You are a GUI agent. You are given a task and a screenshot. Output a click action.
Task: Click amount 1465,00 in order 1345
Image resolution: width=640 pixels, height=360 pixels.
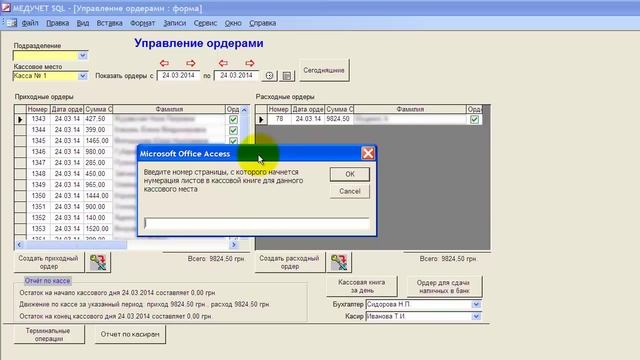[x=97, y=141]
